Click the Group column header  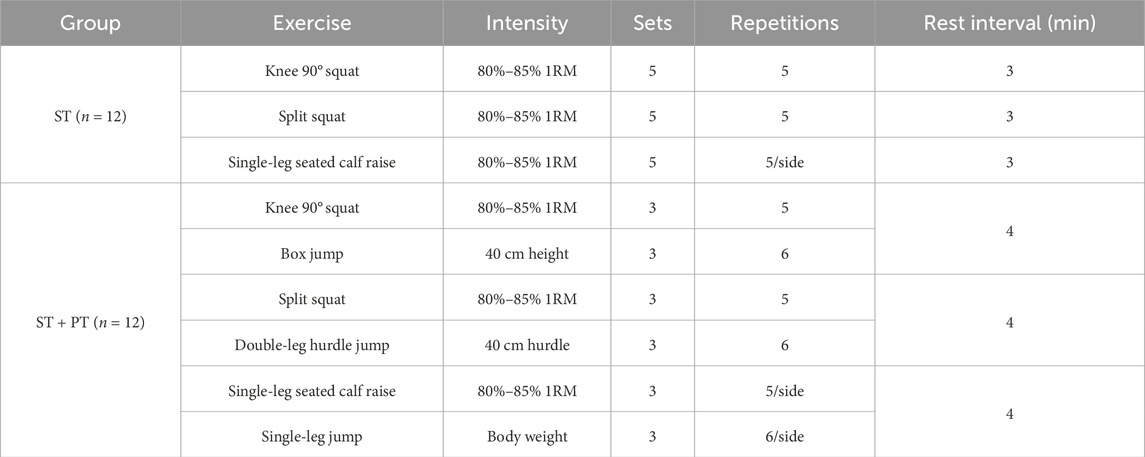tap(90, 22)
